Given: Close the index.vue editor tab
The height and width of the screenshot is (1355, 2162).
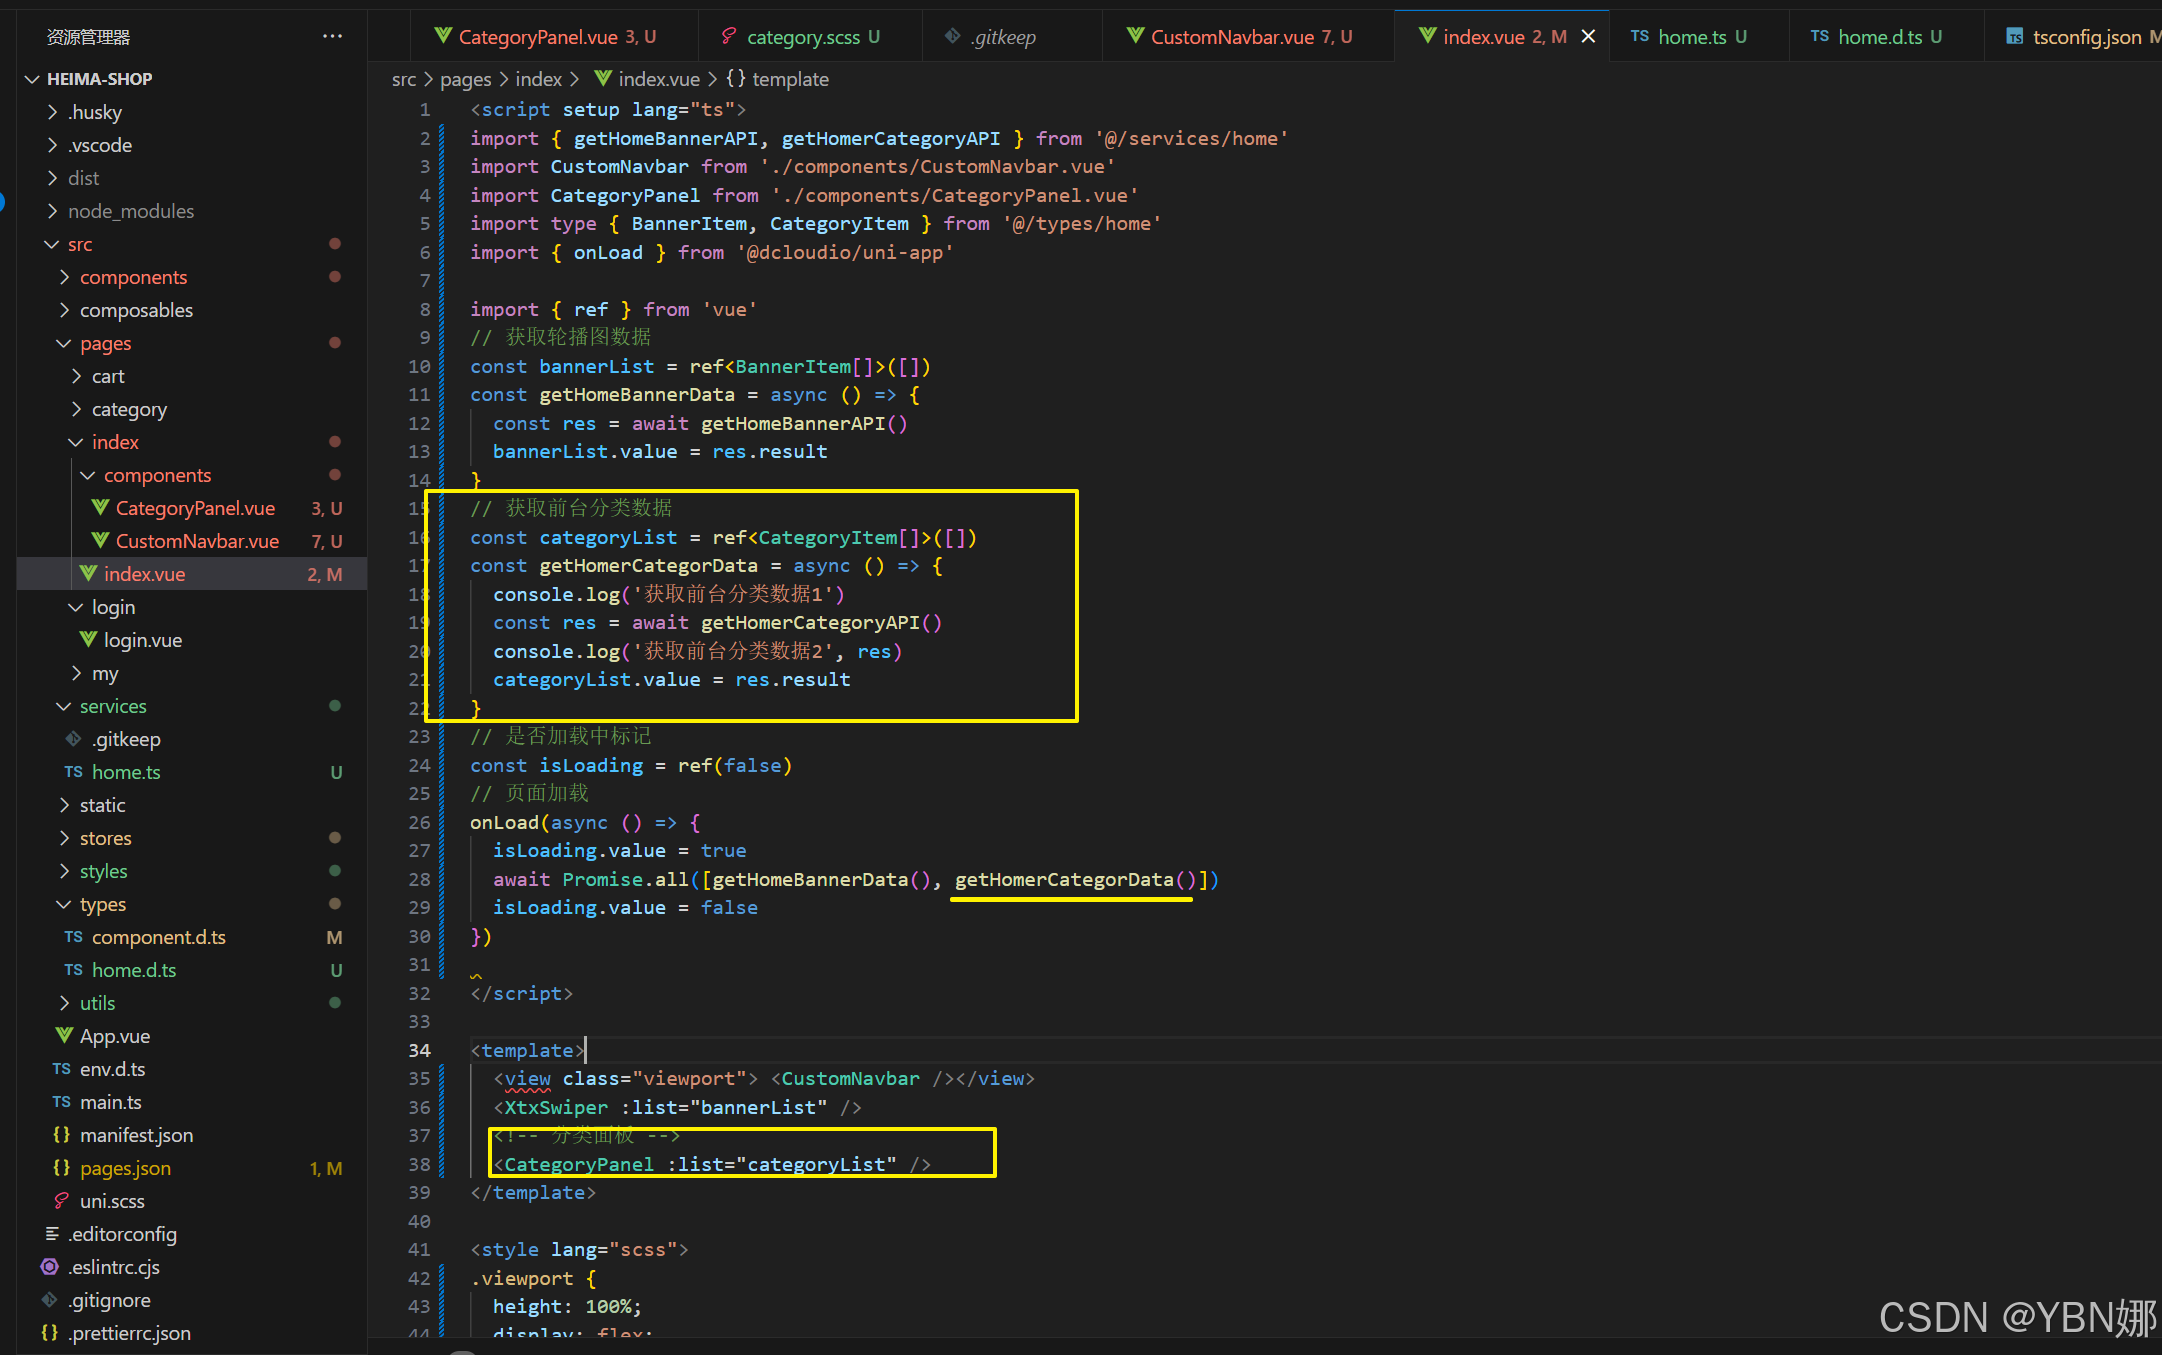Looking at the screenshot, I should 1588,37.
